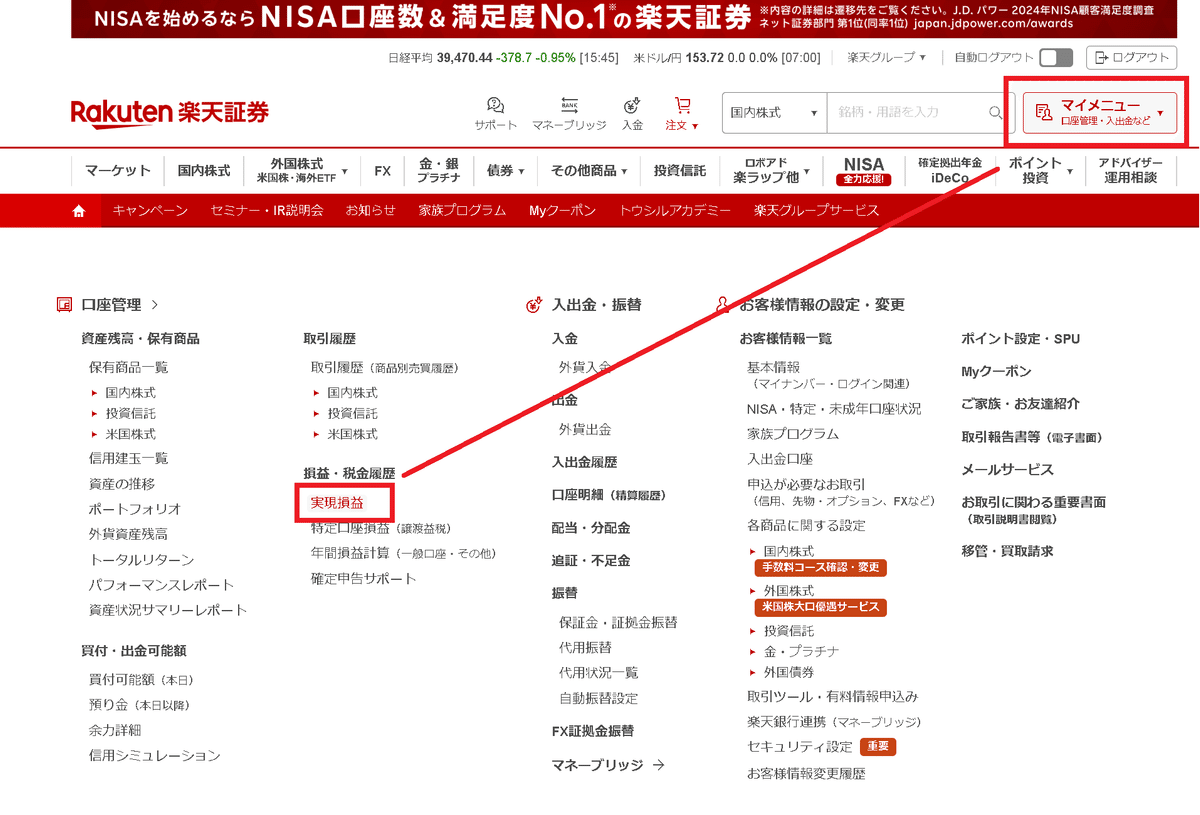
Task: Open ポートフォリオ link
Action: pos(136,509)
